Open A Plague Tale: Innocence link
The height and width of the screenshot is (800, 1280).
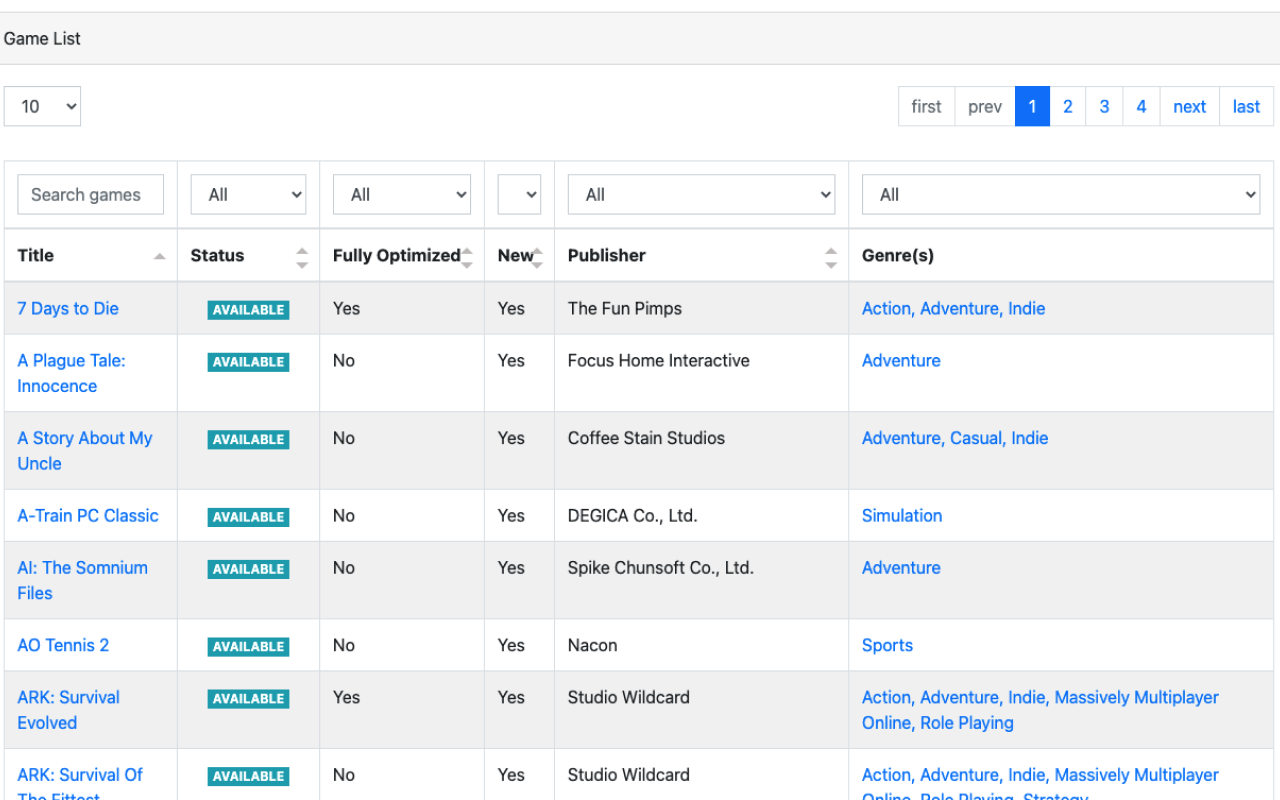point(71,373)
